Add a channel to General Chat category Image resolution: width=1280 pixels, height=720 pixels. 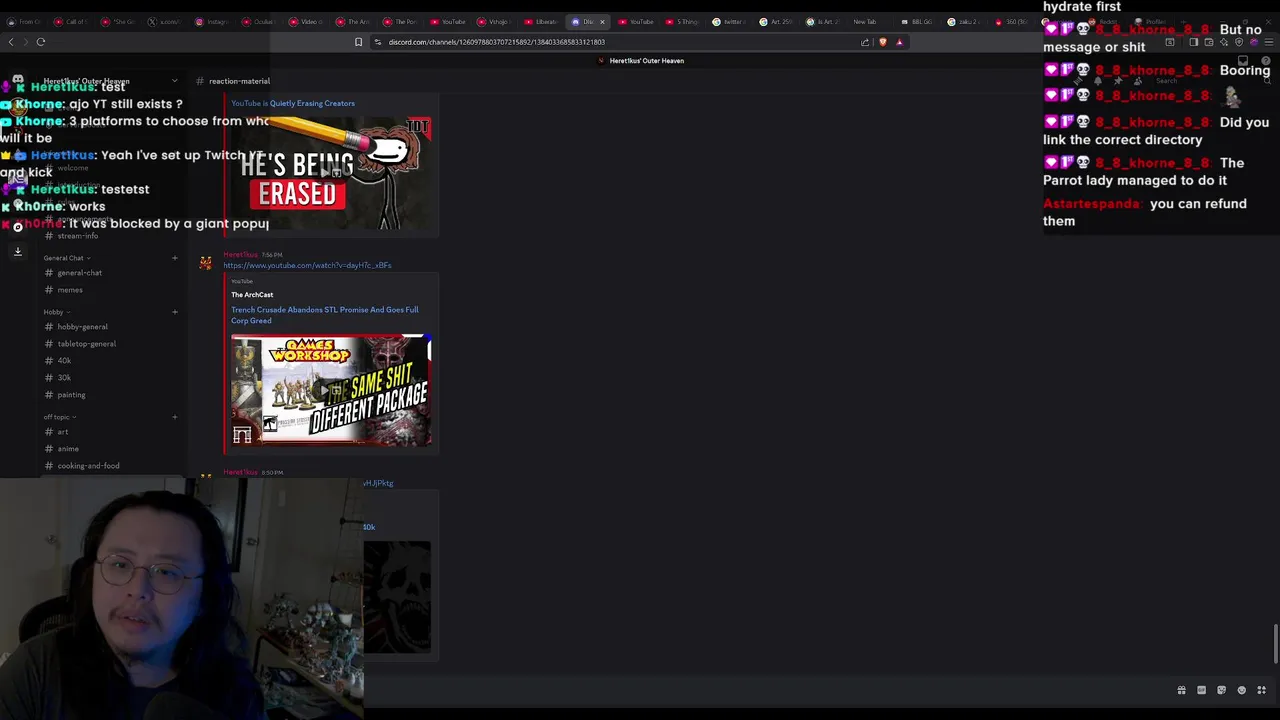(x=174, y=258)
